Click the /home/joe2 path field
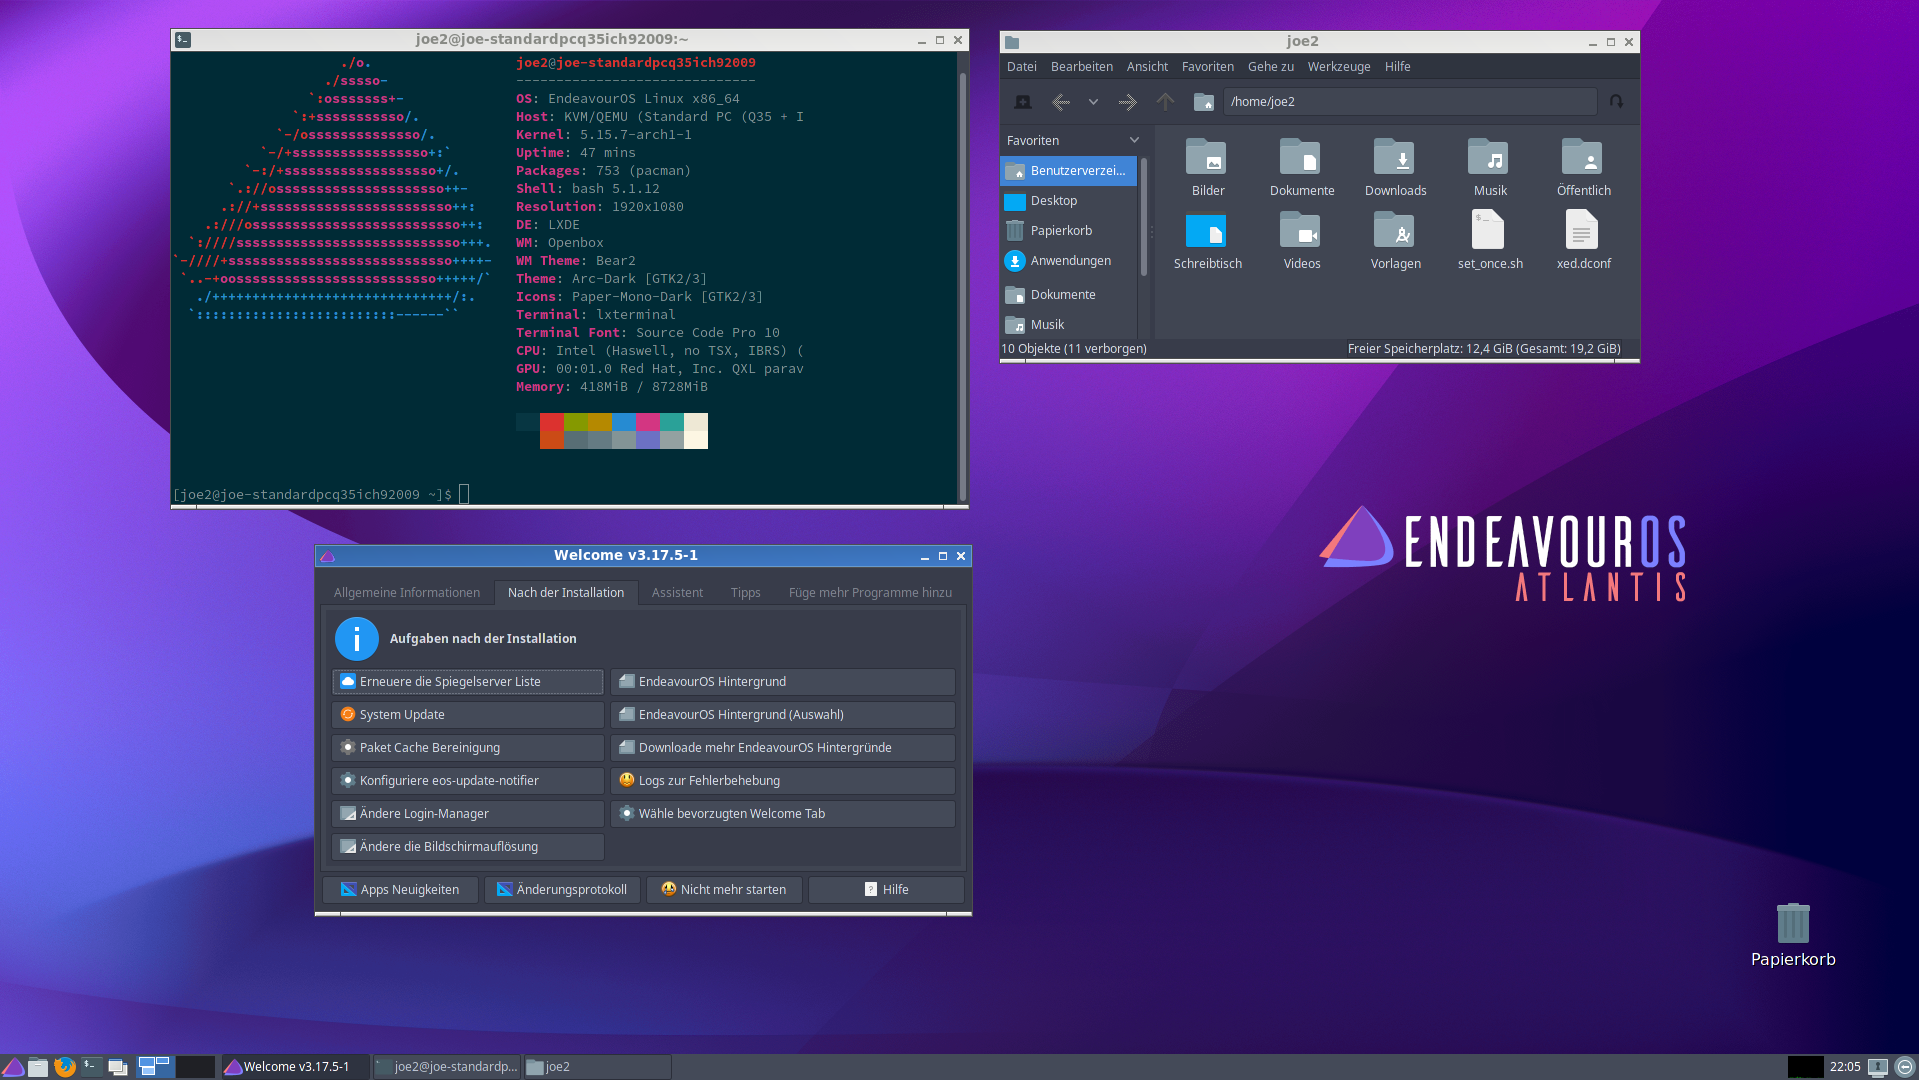This screenshot has width=1919, height=1080. coord(1409,102)
